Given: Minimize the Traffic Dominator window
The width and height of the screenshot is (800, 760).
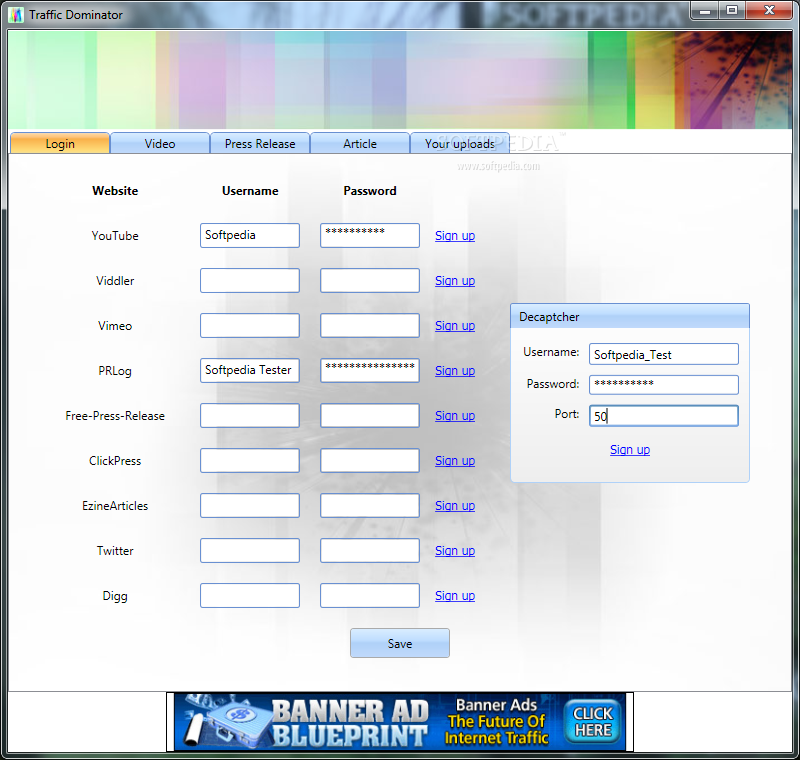Looking at the screenshot, I should (x=705, y=10).
